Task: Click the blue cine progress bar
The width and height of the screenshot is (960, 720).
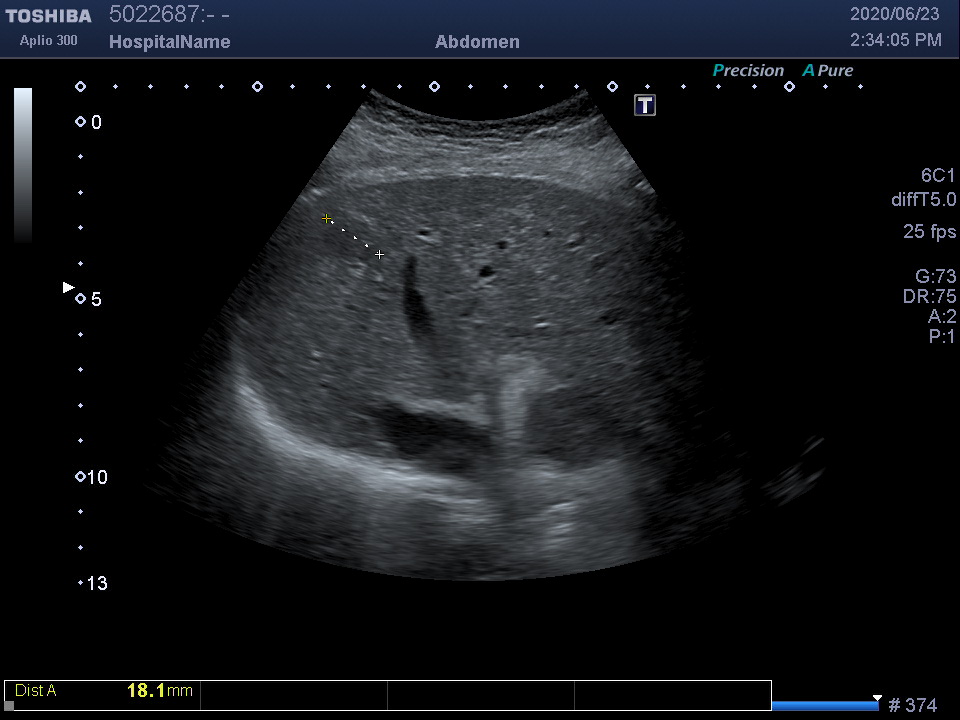Action: pos(825,706)
